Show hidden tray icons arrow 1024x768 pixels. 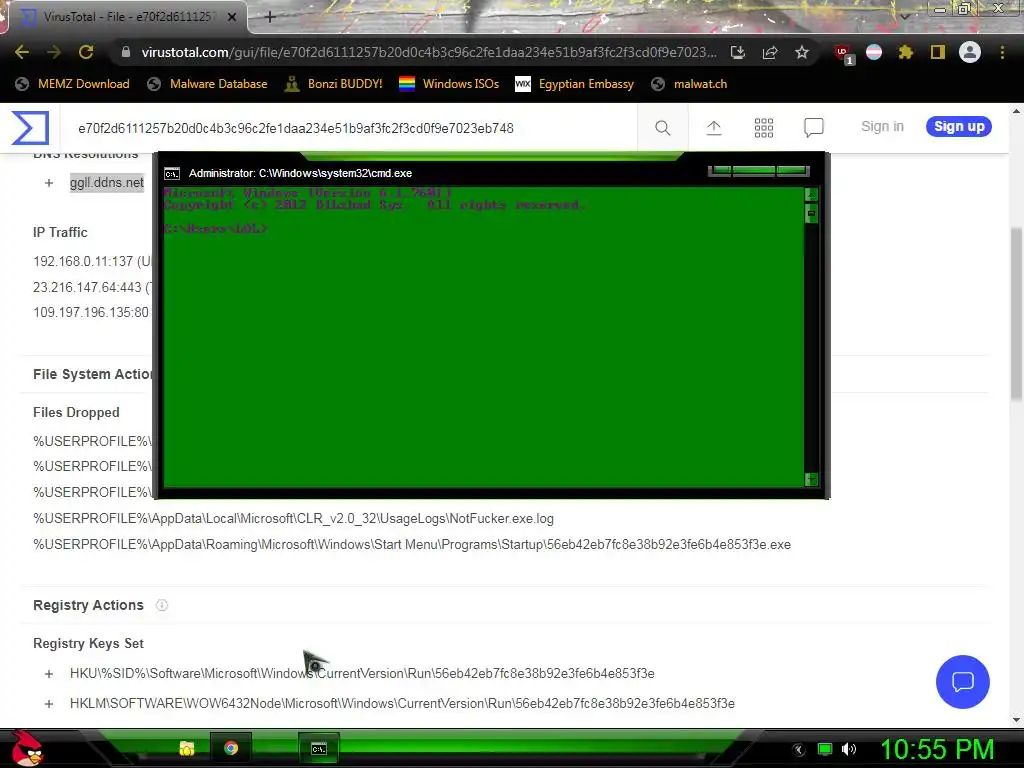click(798, 749)
